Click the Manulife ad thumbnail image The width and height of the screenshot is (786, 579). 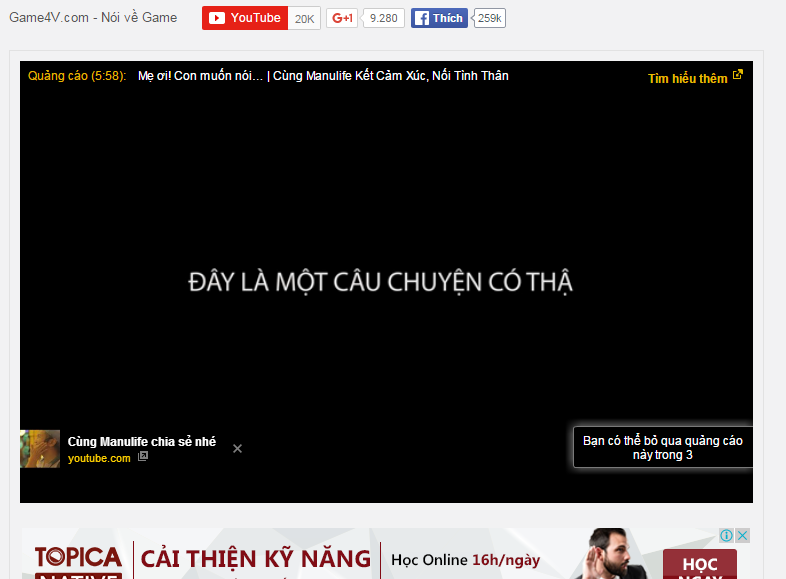[x=40, y=449]
